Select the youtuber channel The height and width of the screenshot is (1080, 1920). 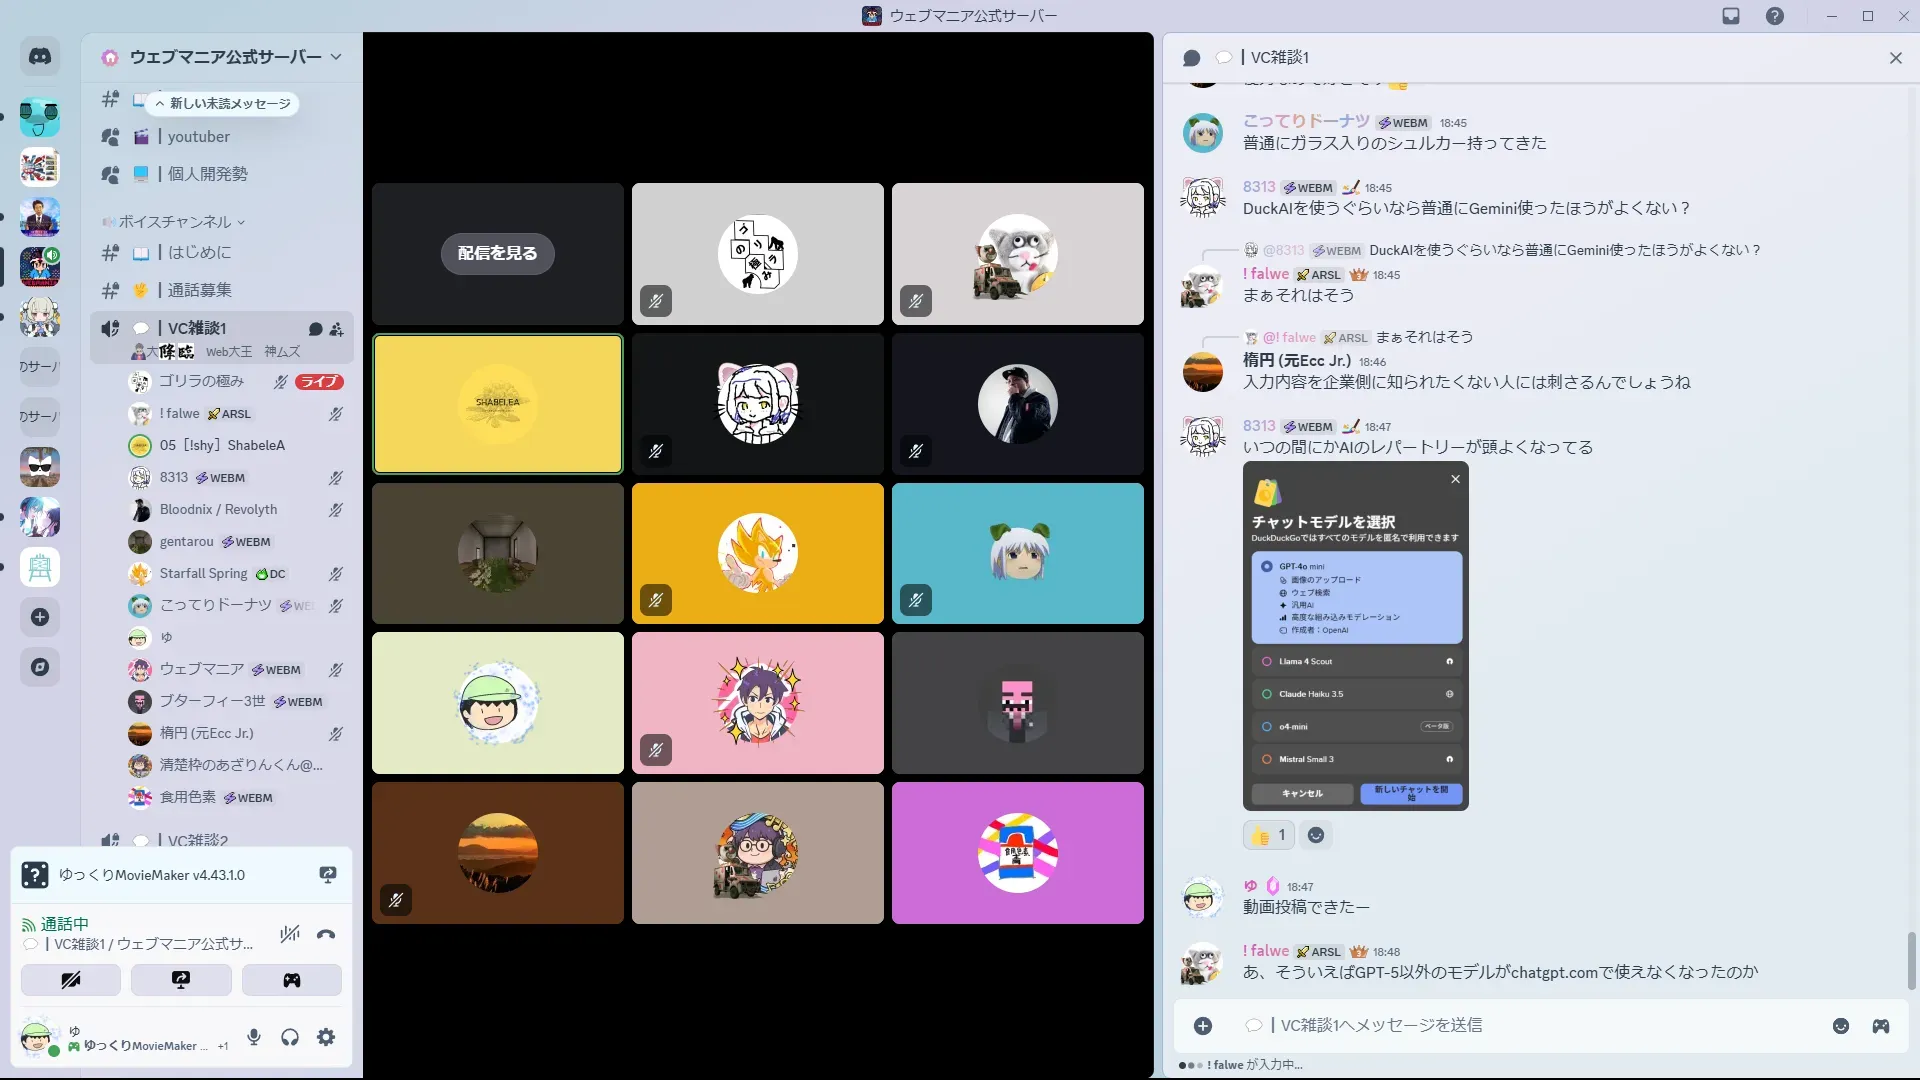point(199,137)
